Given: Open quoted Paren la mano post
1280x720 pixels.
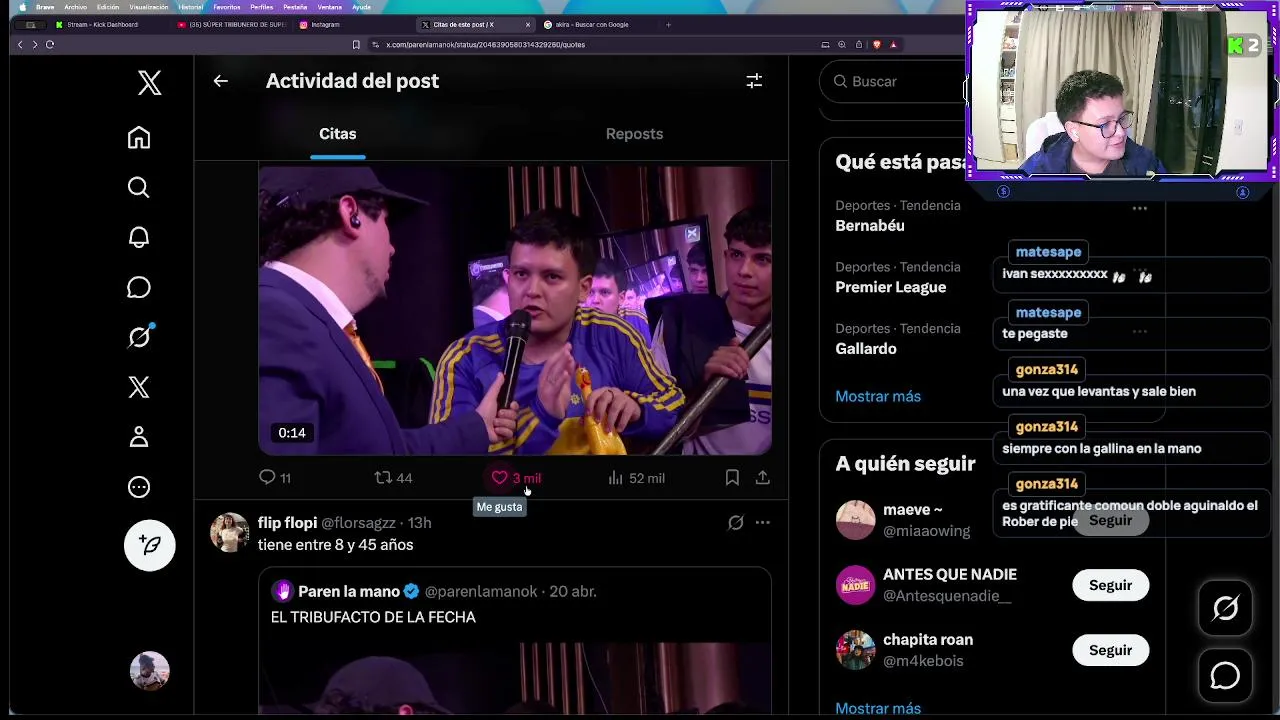Looking at the screenshot, I should click(x=515, y=642).
